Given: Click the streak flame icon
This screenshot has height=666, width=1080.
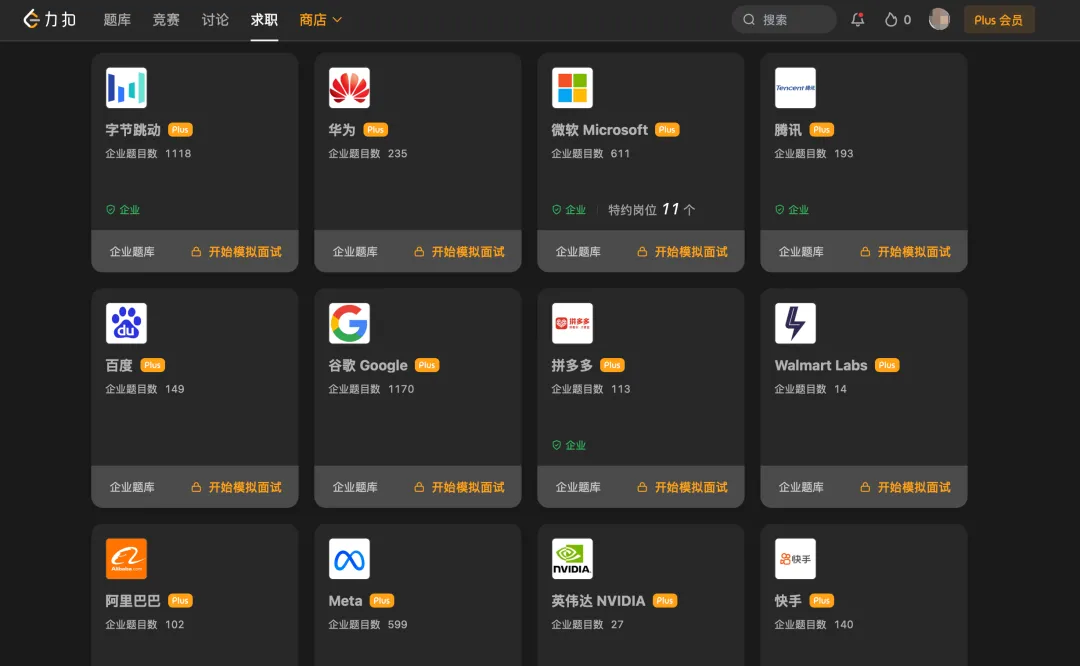Looking at the screenshot, I should (891, 19).
